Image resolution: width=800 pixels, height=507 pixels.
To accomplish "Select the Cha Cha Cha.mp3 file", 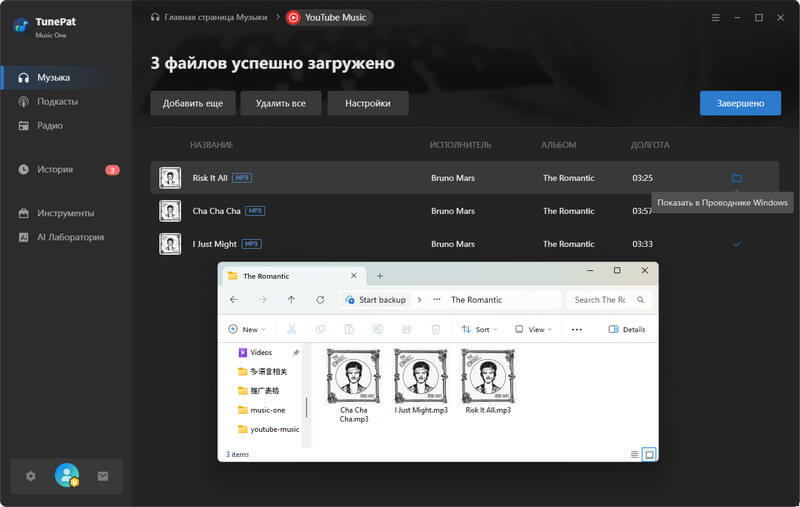I will click(x=354, y=386).
